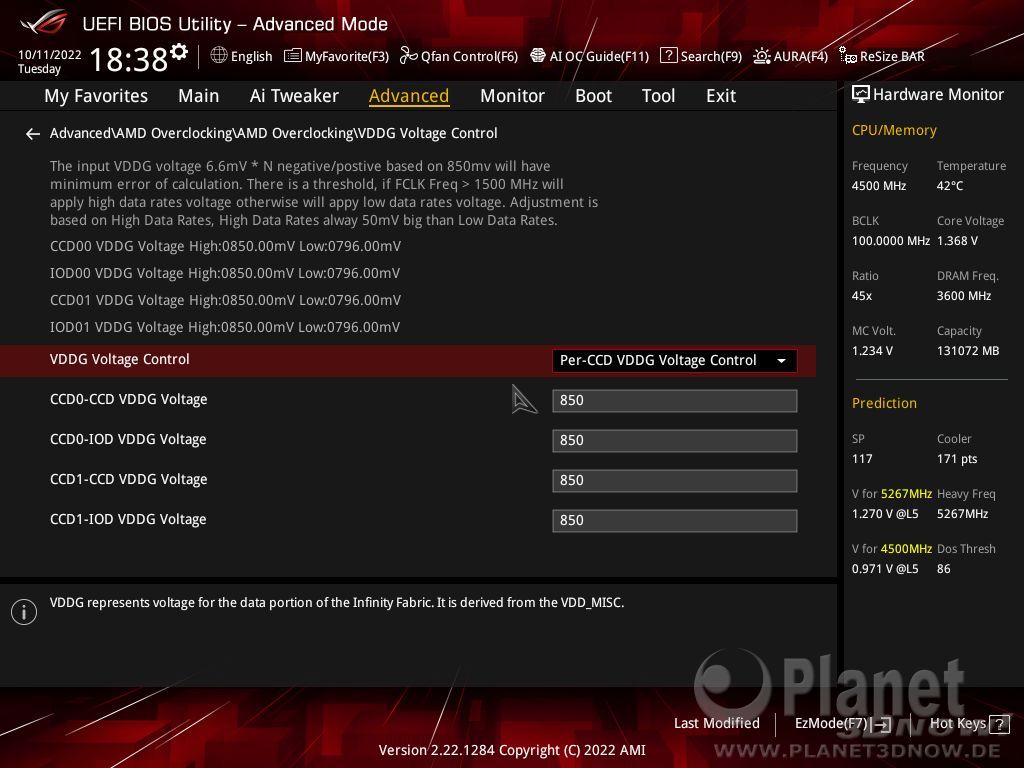
Task: Click the 10/11/2022 Tuesday date
Action: click(50, 61)
